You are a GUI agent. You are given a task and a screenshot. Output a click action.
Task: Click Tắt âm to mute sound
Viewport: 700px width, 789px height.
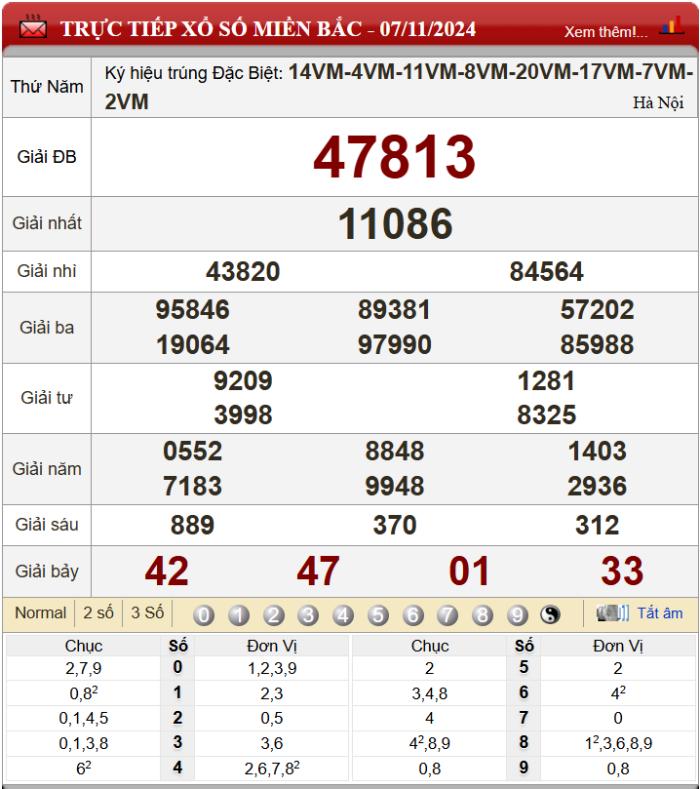coord(660,613)
